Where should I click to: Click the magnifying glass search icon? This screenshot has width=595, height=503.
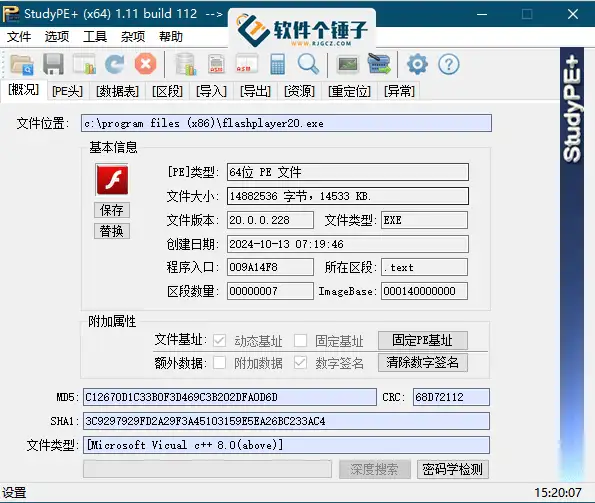tap(308, 64)
